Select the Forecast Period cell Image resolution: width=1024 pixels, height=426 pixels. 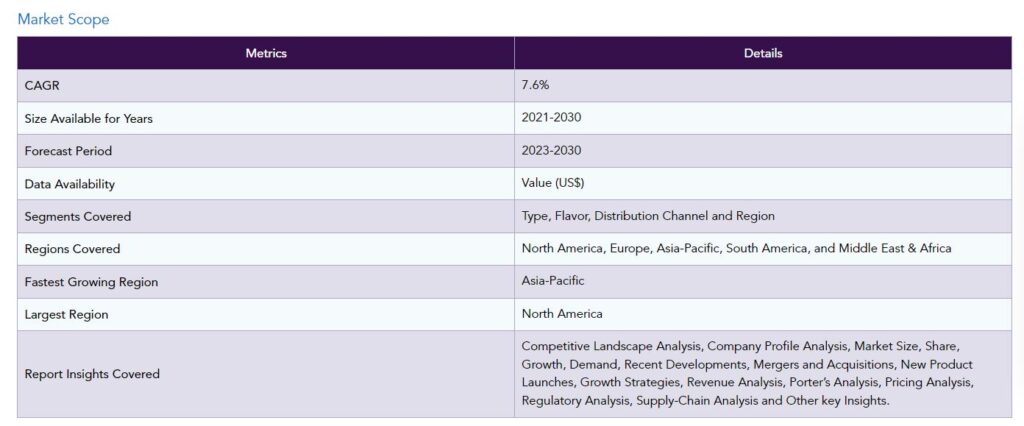pos(266,151)
